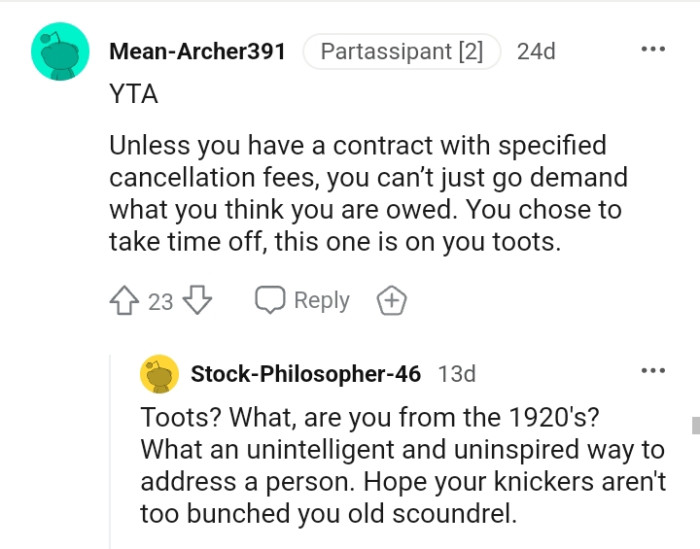The height and width of the screenshot is (549, 700).
Task: Open more options for Stock-Philosopher-46's reply
Action: coord(653,372)
